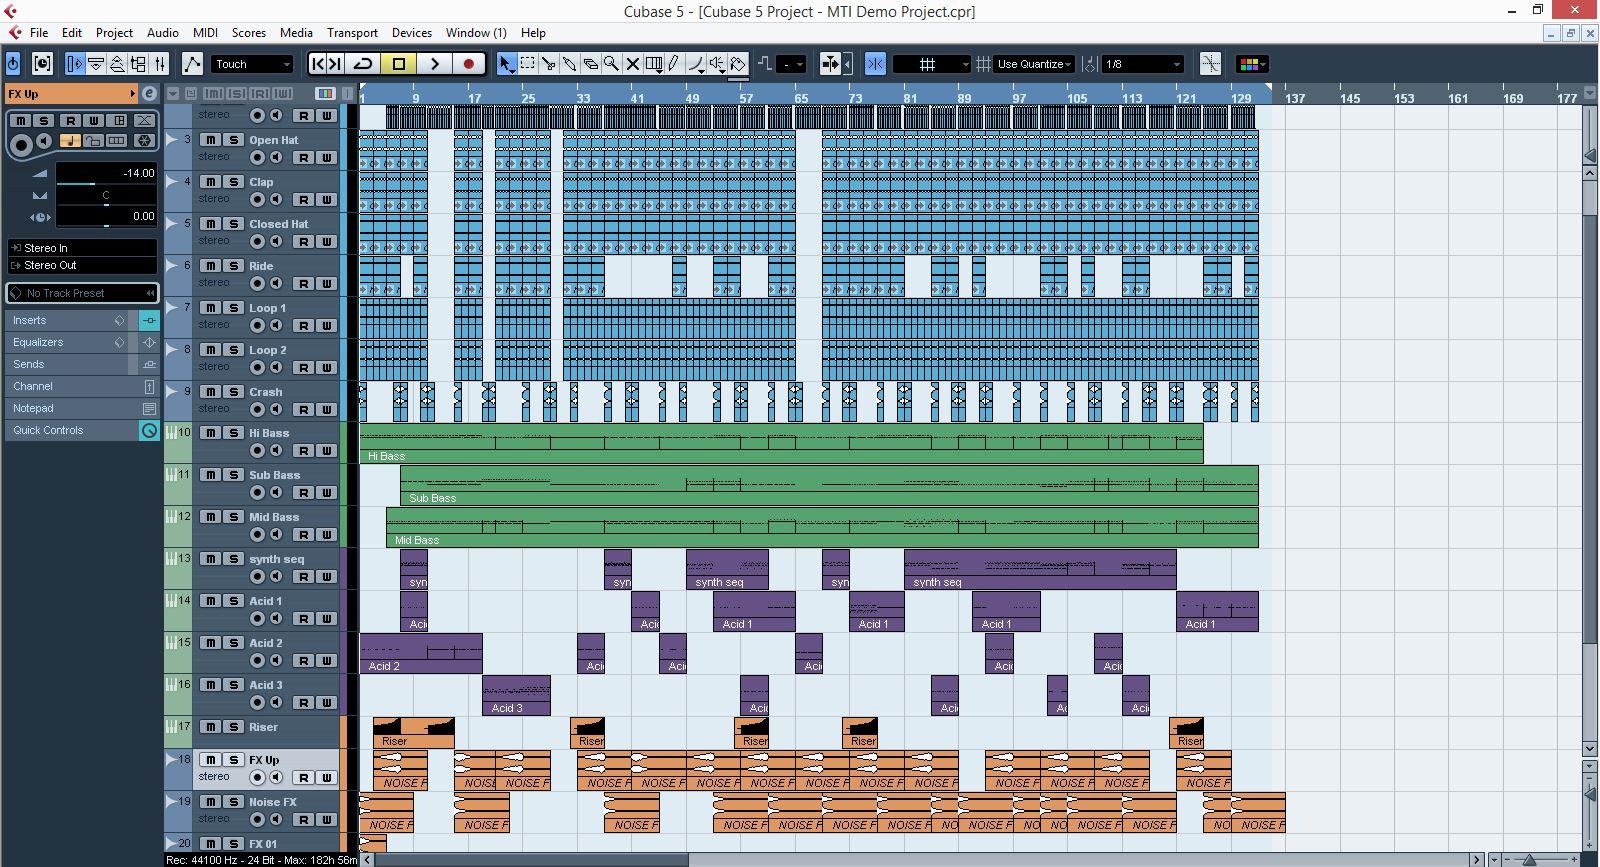Toggle Autoscroll button
Viewport: 1600px width, 867px height.
(831, 64)
